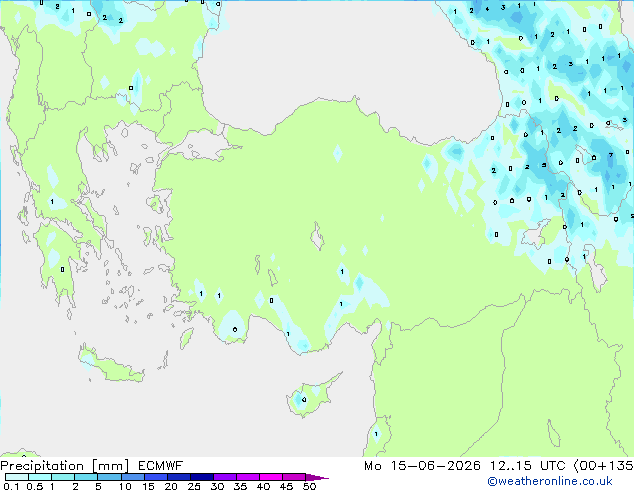
Task: Click the 'ECMWF' model label
Action: 161,466
